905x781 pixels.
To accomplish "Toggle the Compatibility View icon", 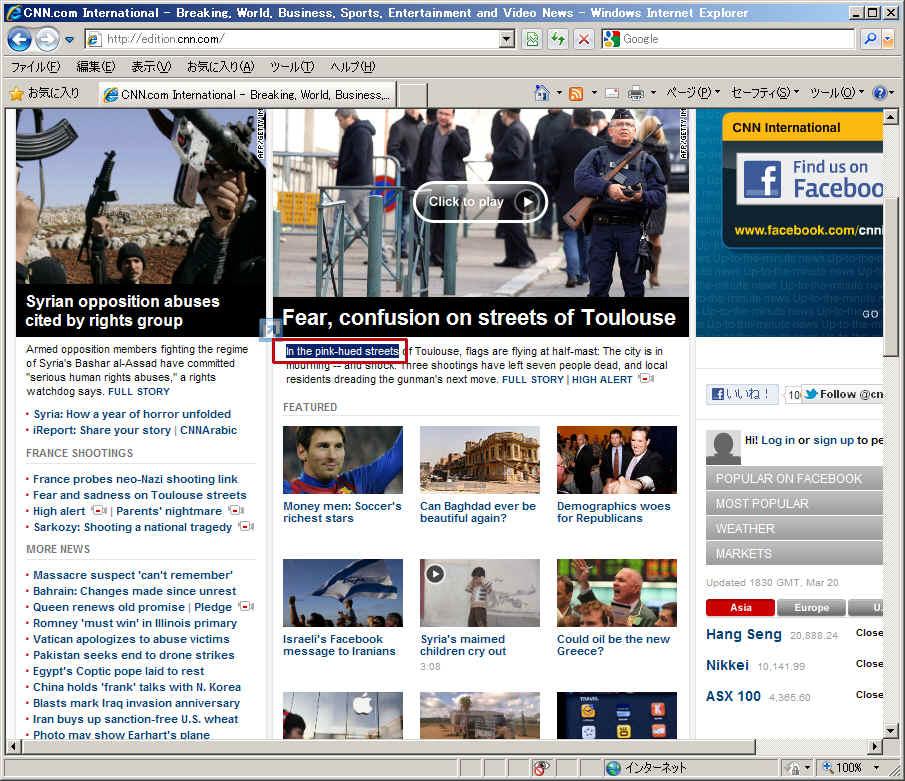I will (x=532, y=39).
